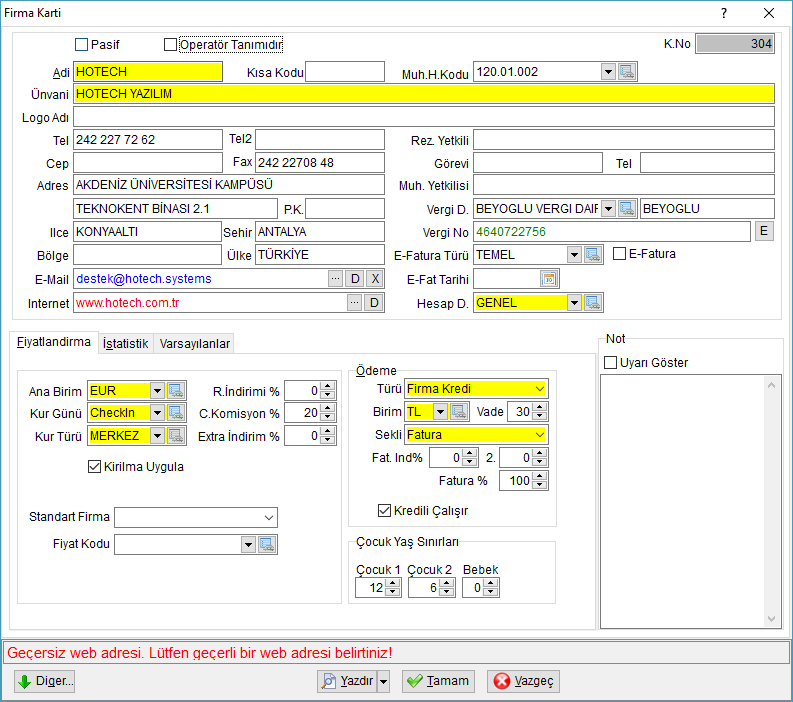Viewport: 793px width, 702px height.
Task: Click the Çocuk 1 age spinner
Action: (x=392, y=588)
